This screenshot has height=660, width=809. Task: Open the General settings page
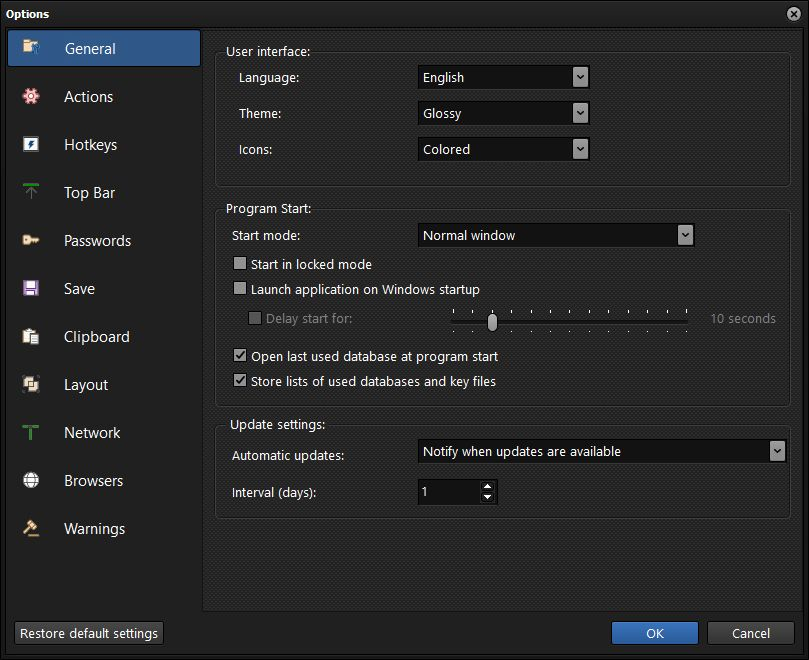(104, 48)
